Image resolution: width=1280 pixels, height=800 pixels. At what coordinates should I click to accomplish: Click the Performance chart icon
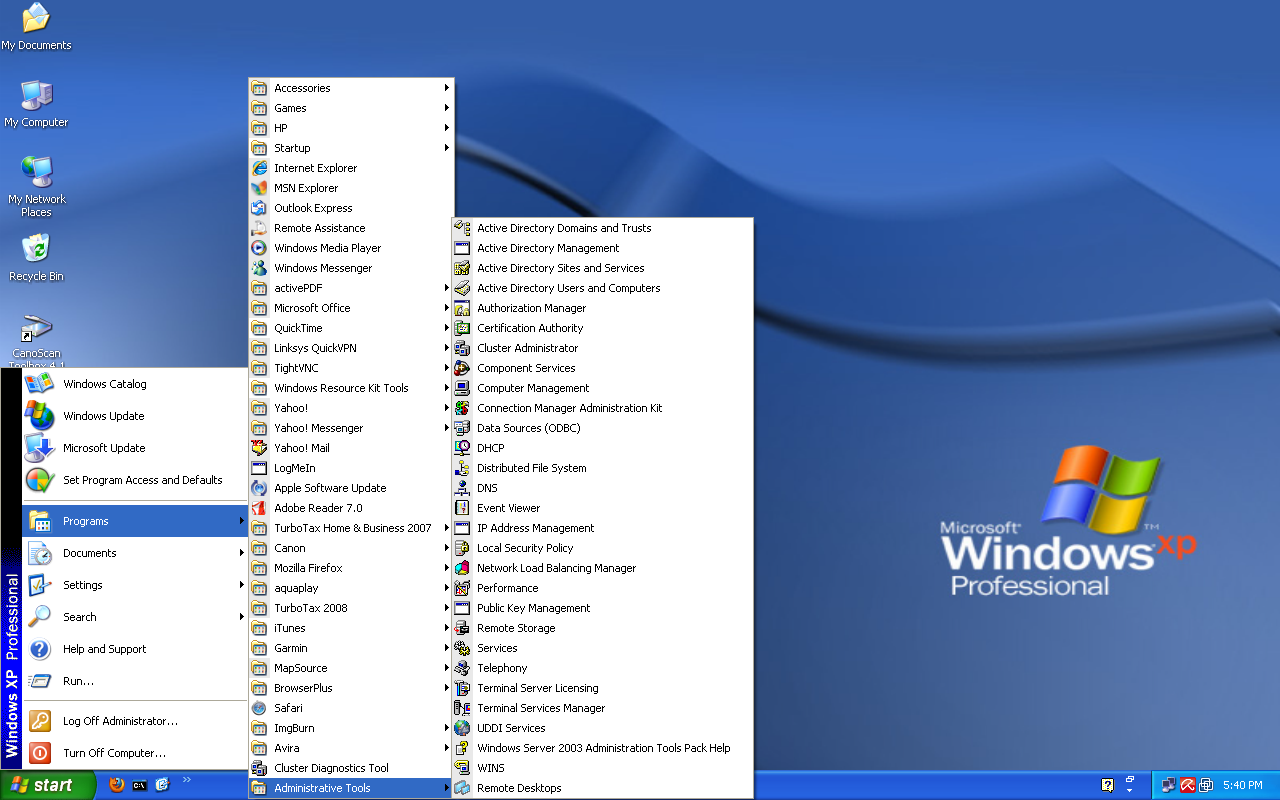(x=462, y=588)
